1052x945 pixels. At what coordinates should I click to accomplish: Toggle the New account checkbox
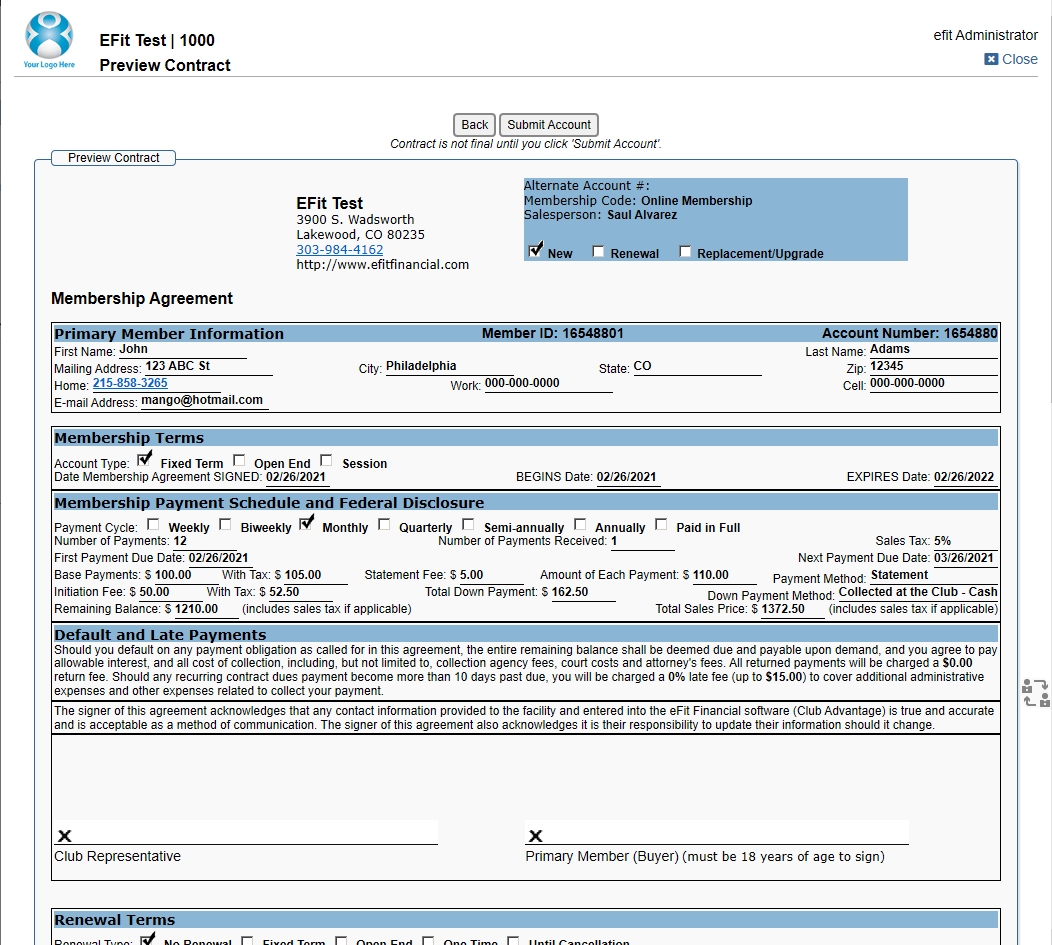pyautogui.click(x=535, y=251)
